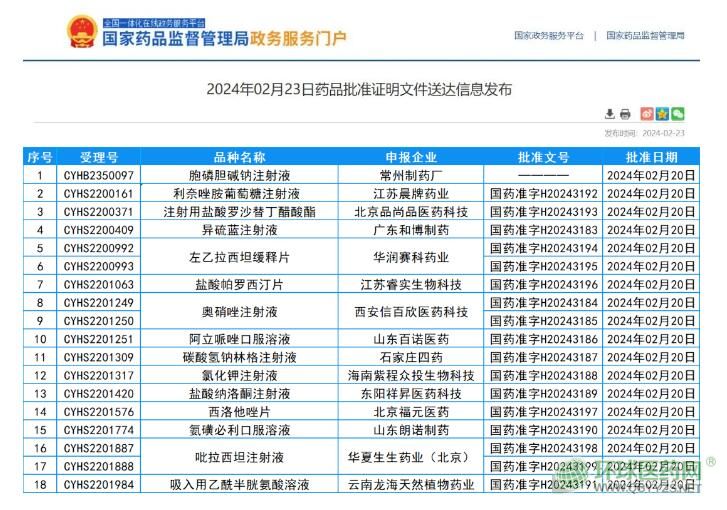Click the 序号 column header

pyautogui.click(x=40, y=157)
